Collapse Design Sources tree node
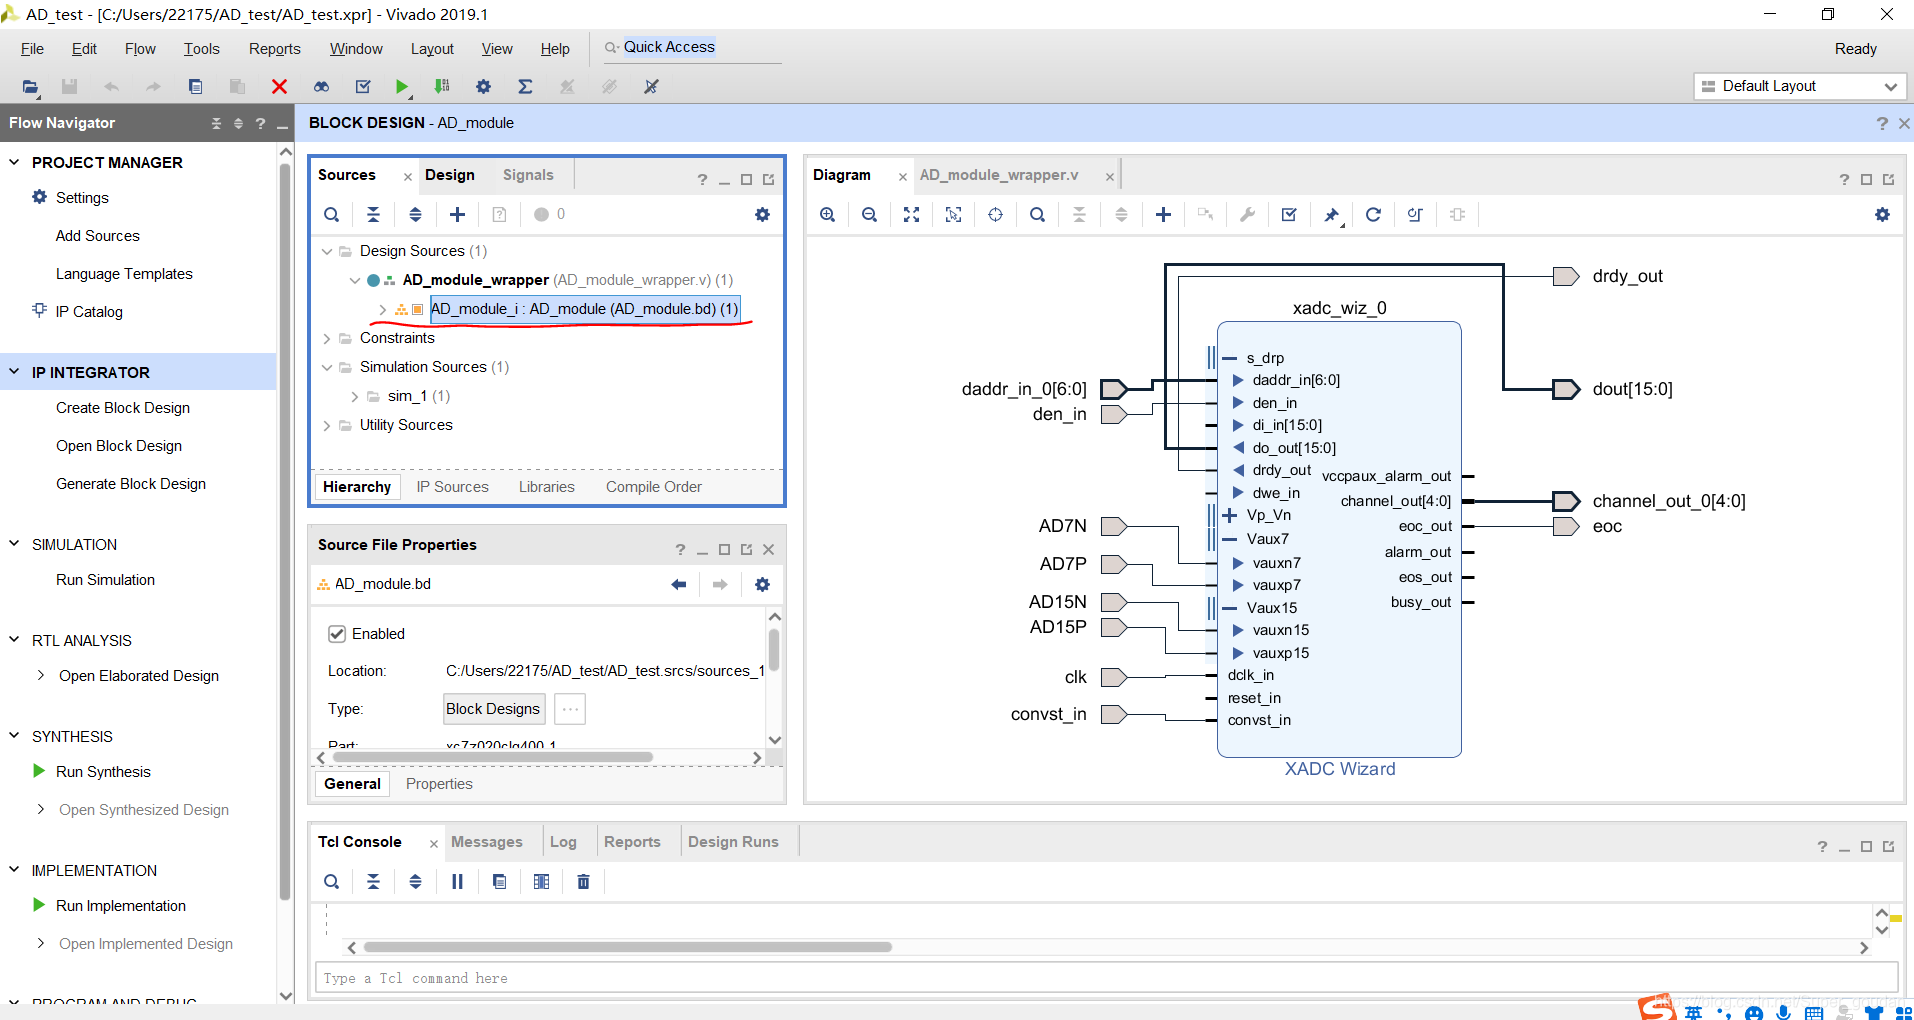Viewport: 1914px width, 1020px height. (326, 251)
